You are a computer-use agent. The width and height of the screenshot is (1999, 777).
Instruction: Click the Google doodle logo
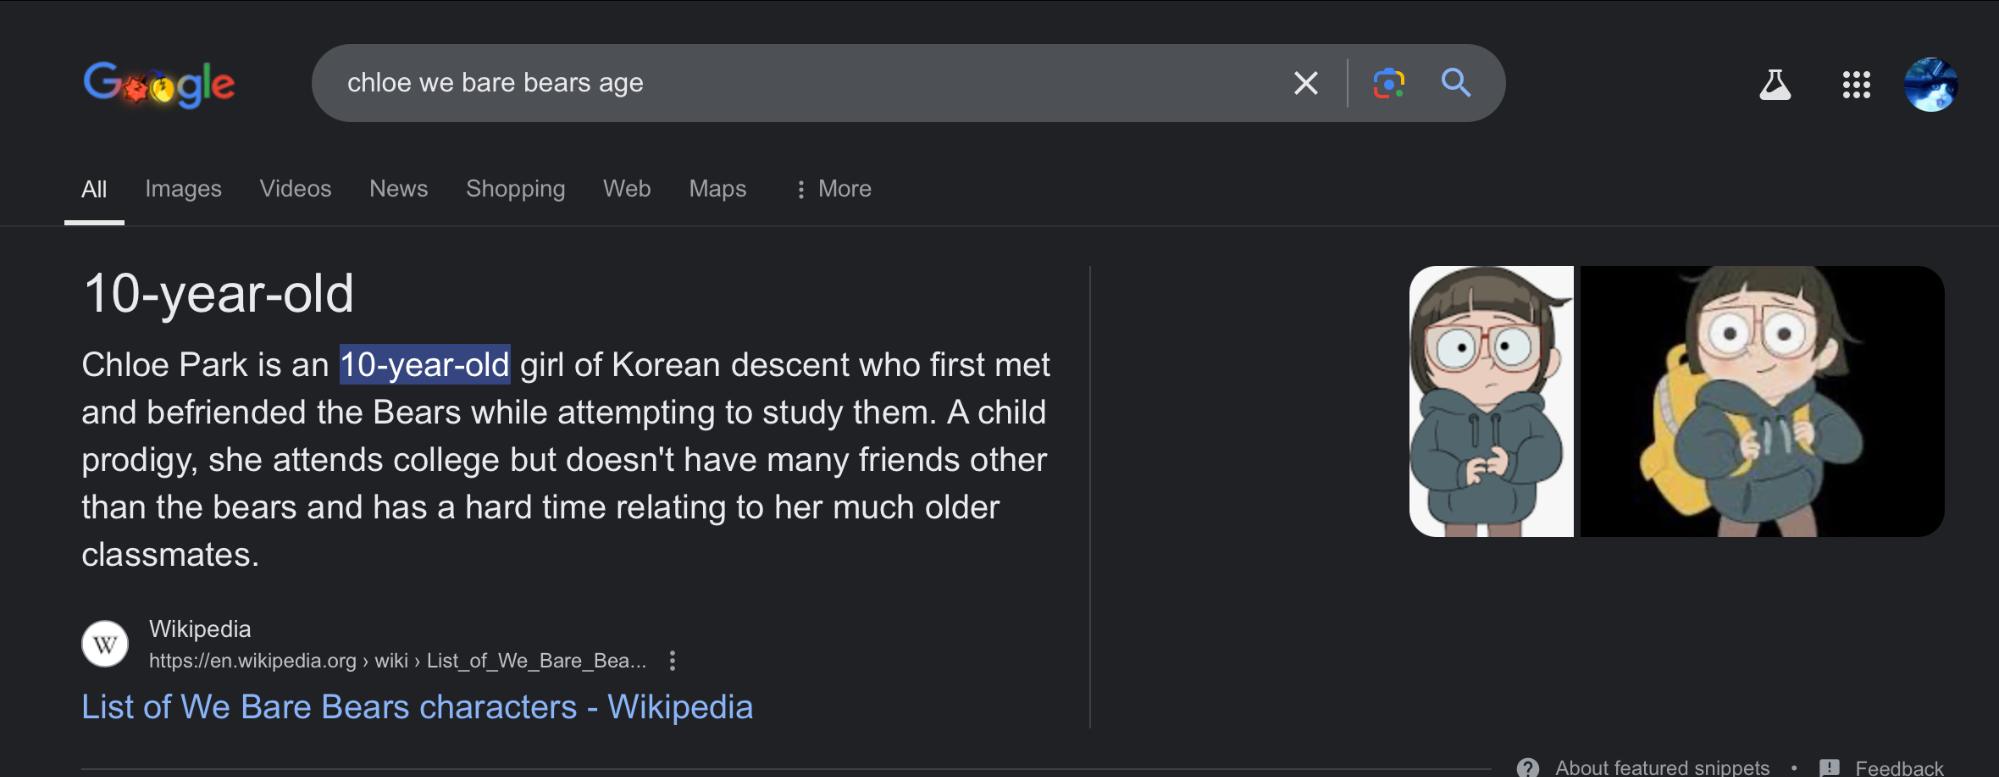(159, 83)
